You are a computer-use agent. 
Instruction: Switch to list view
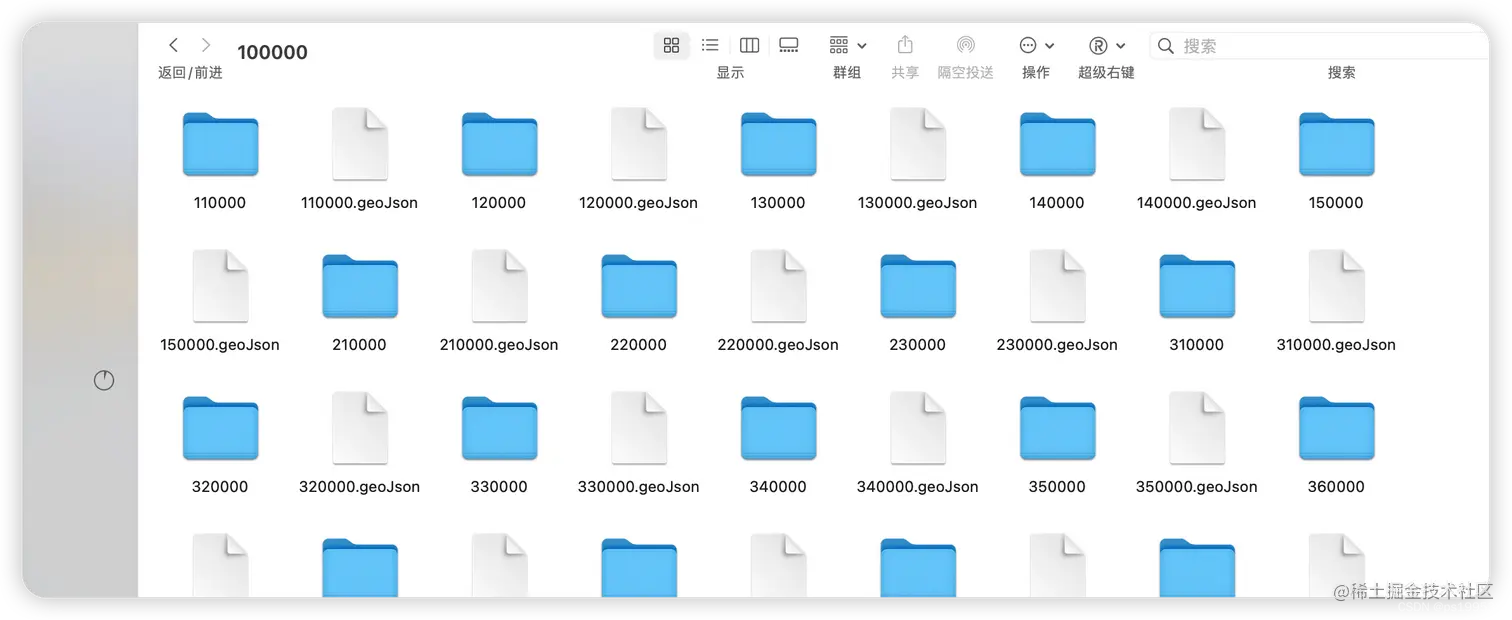pyautogui.click(x=710, y=45)
